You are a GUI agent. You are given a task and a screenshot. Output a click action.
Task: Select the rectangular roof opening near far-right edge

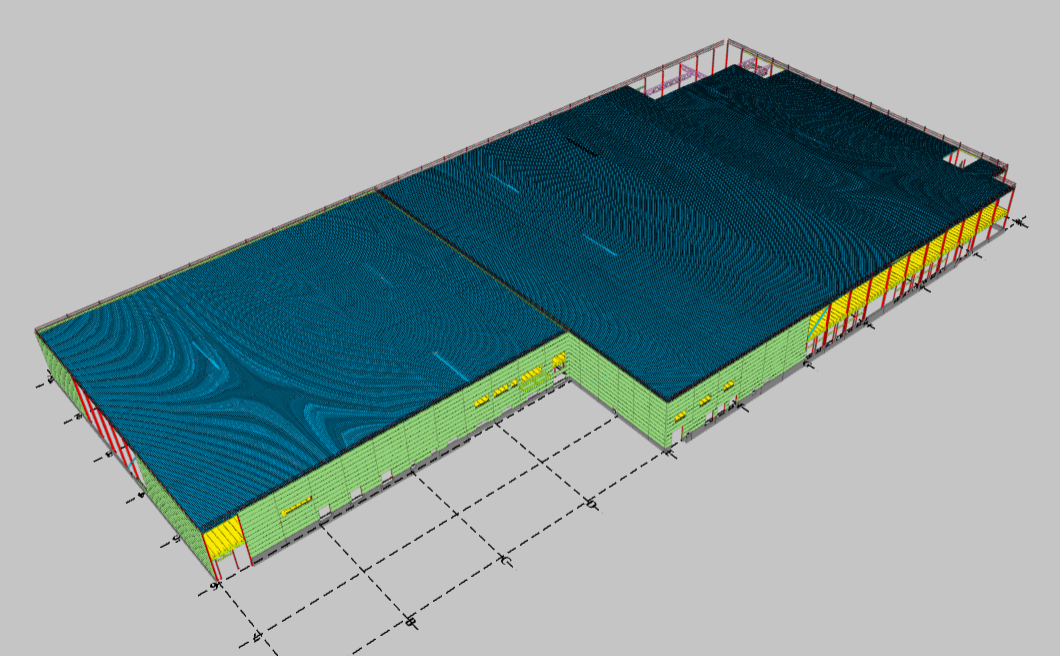pos(964,158)
